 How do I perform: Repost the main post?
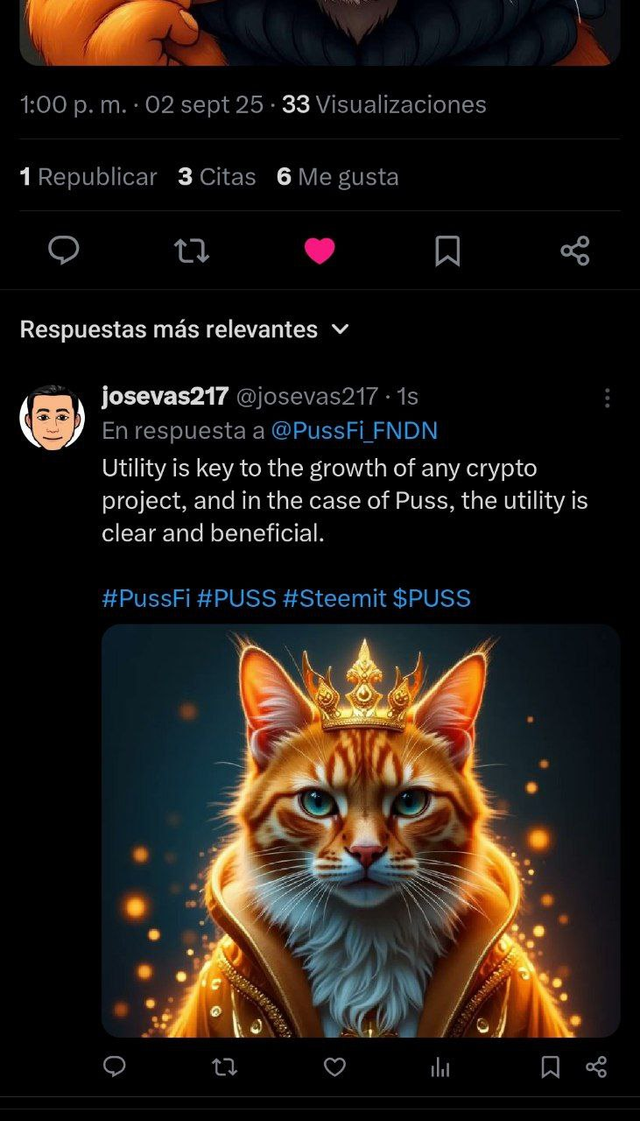[x=191, y=250]
